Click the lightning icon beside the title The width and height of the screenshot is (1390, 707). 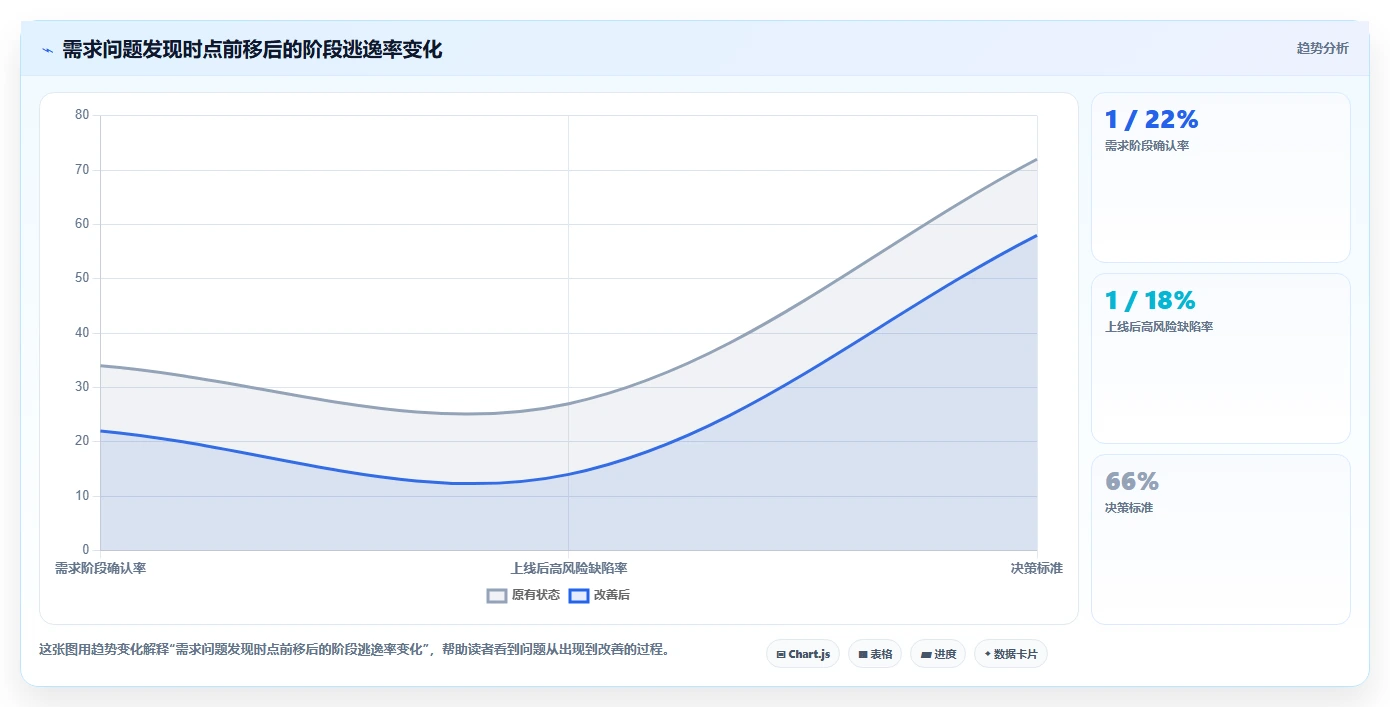[47, 50]
